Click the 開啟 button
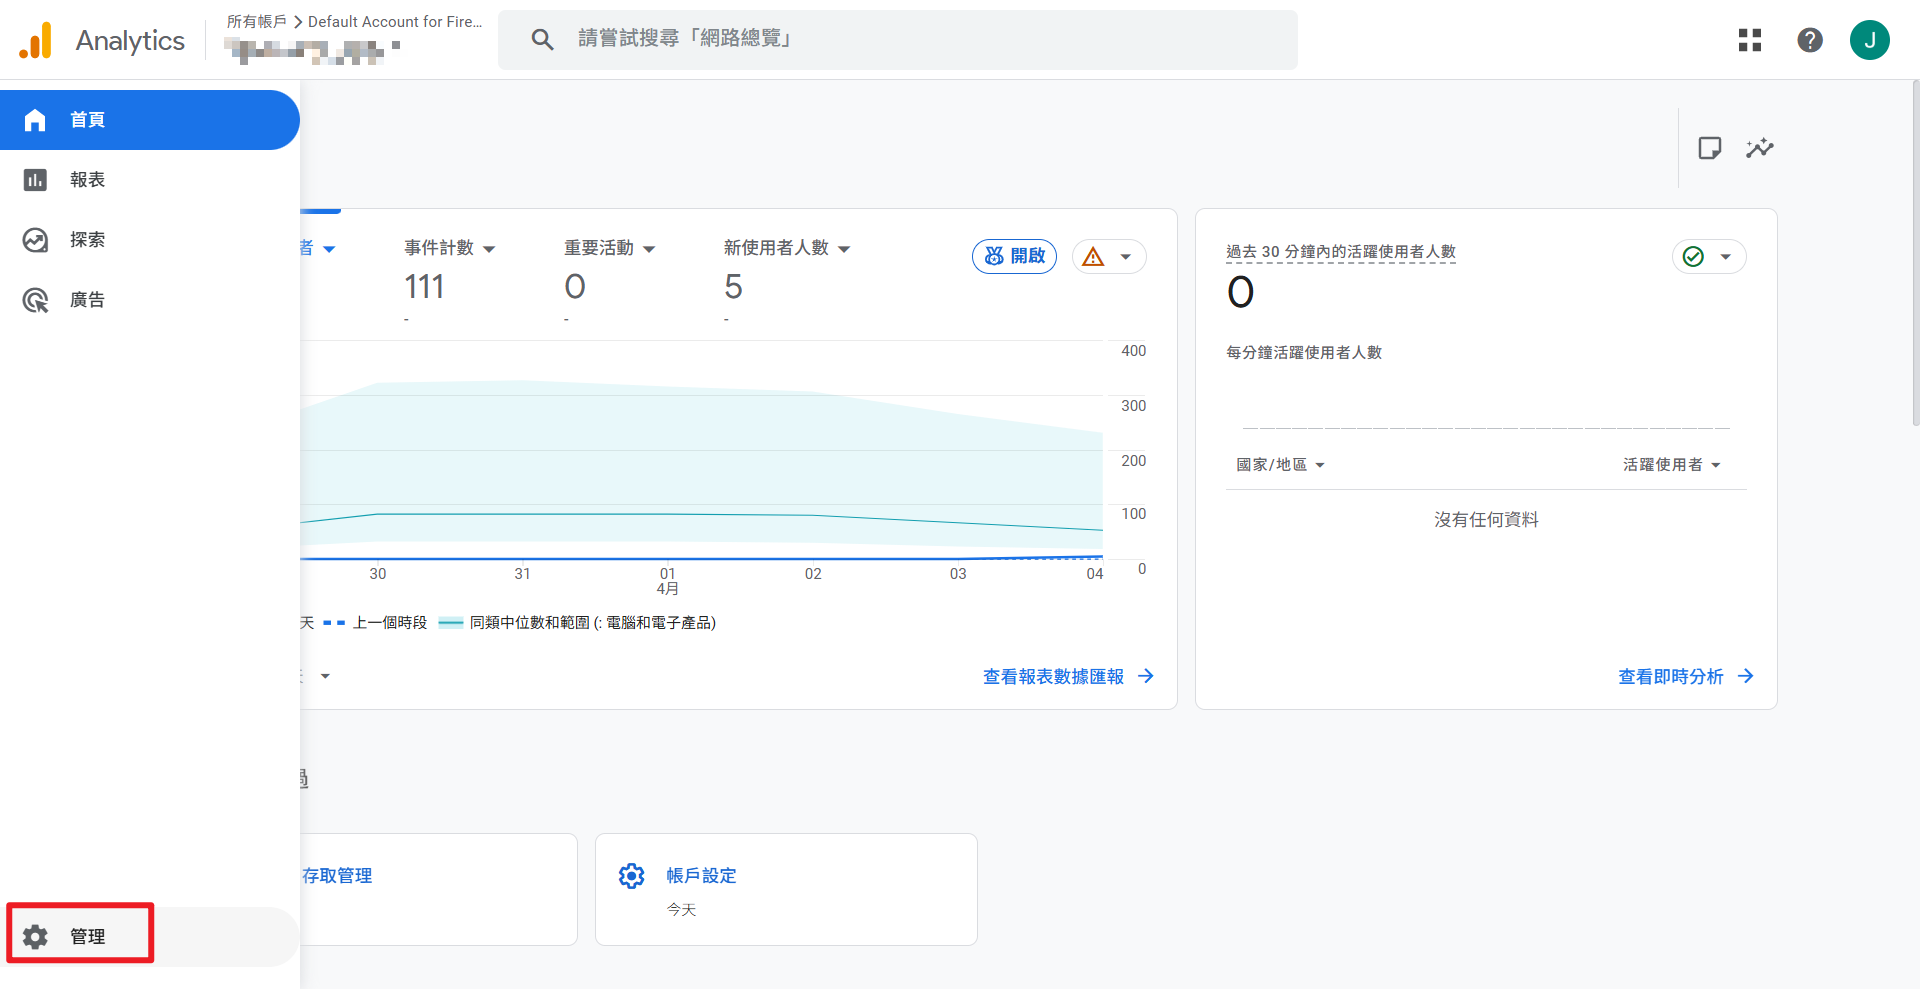The image size is (1920, 989). 1014,256
